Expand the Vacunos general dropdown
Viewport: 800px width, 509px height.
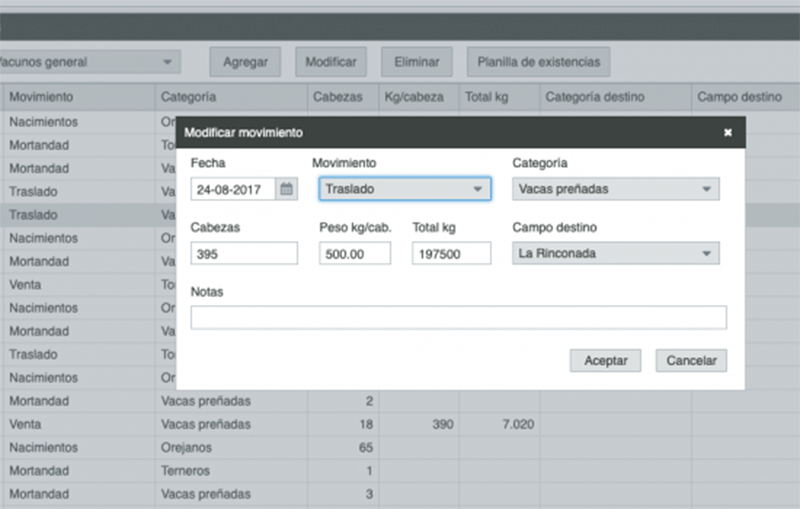(89, 62)
